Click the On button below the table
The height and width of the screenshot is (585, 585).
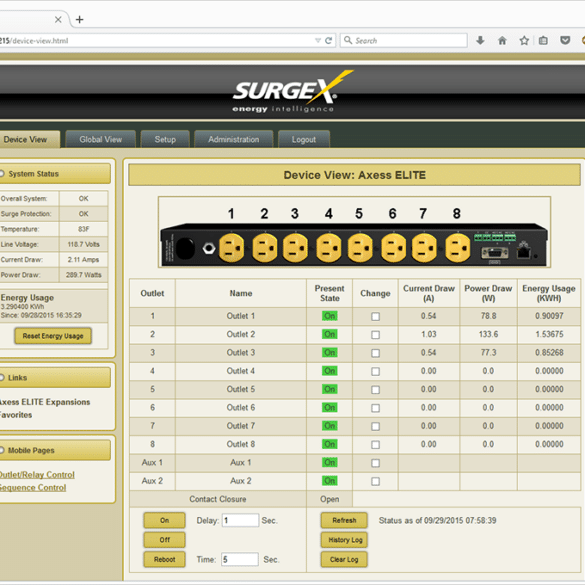coord(165,520)
